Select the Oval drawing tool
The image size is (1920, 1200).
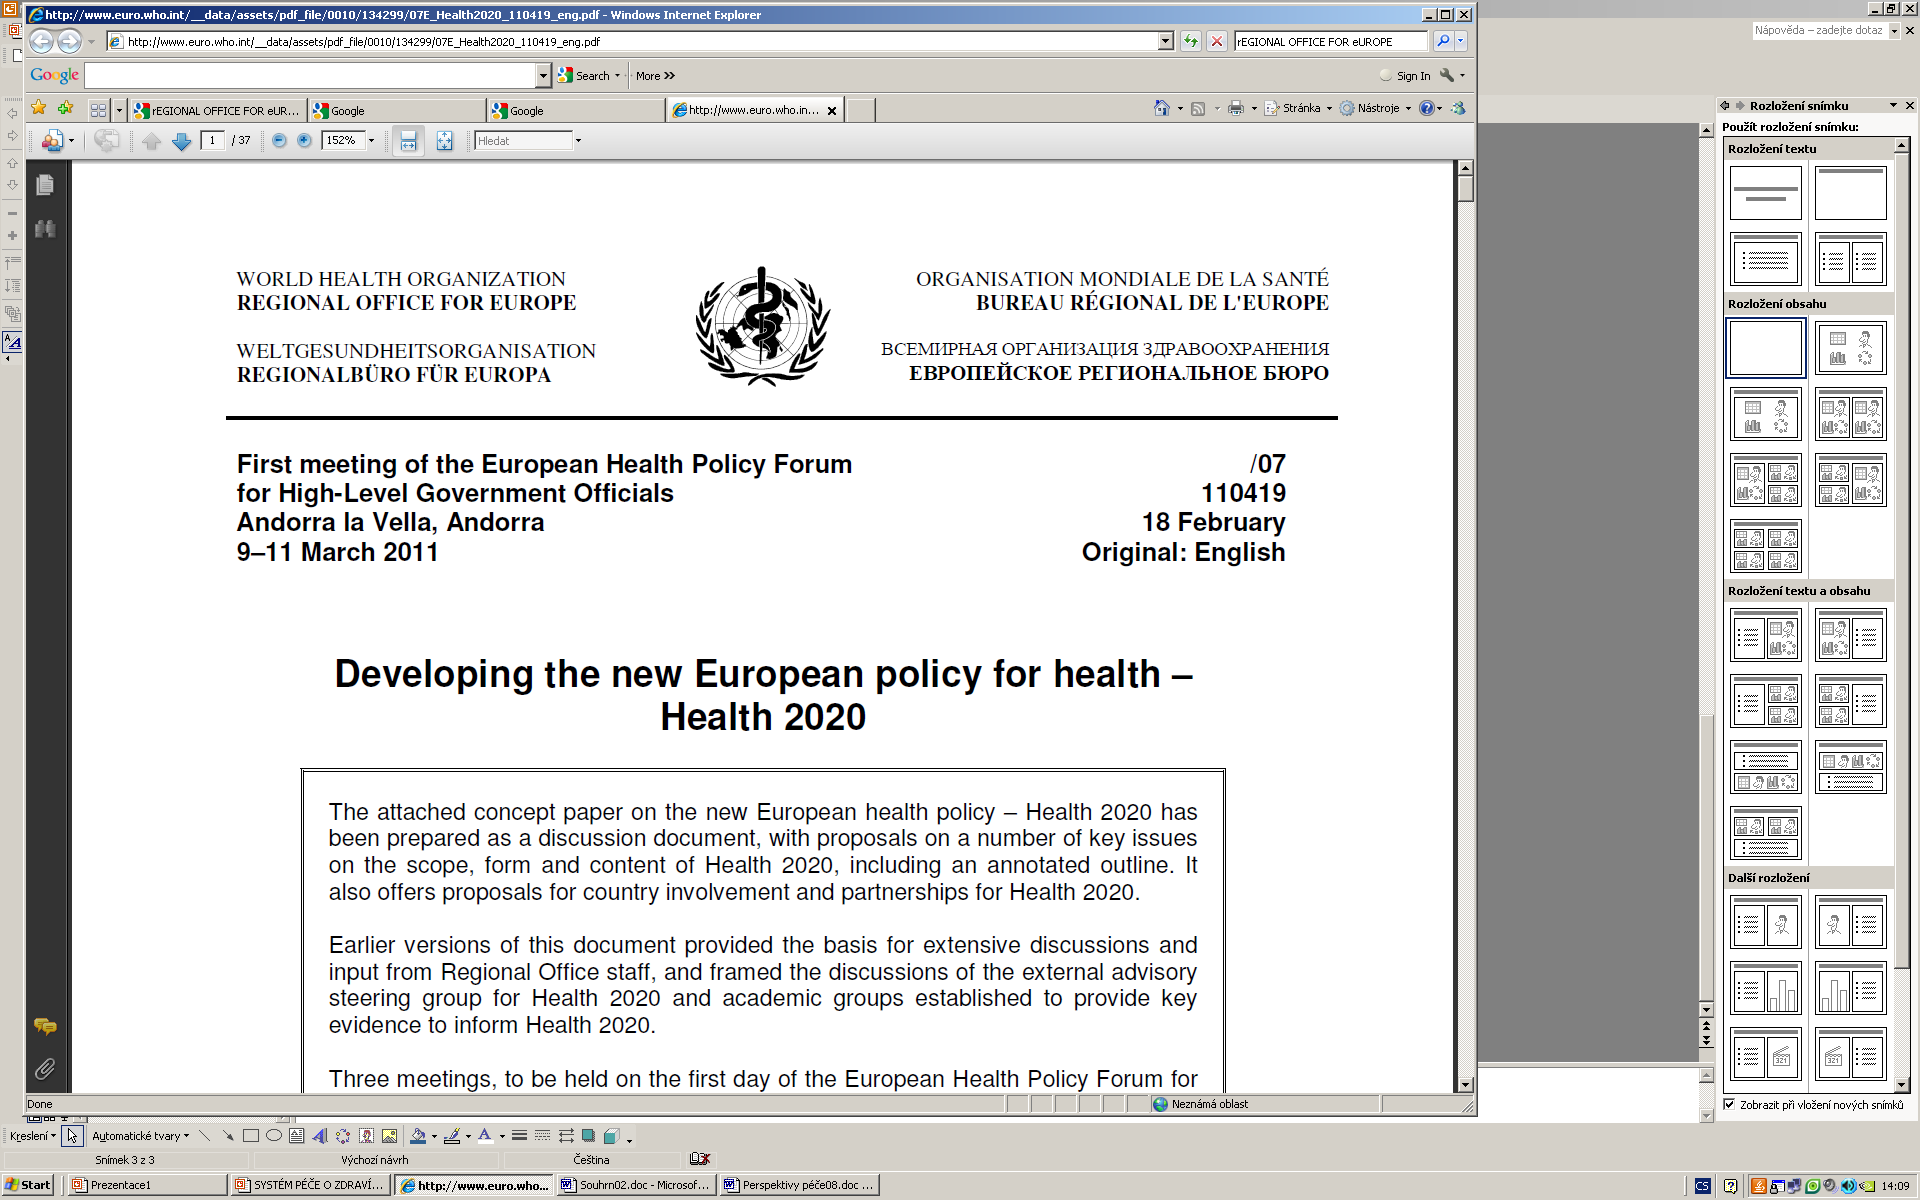274,1136
